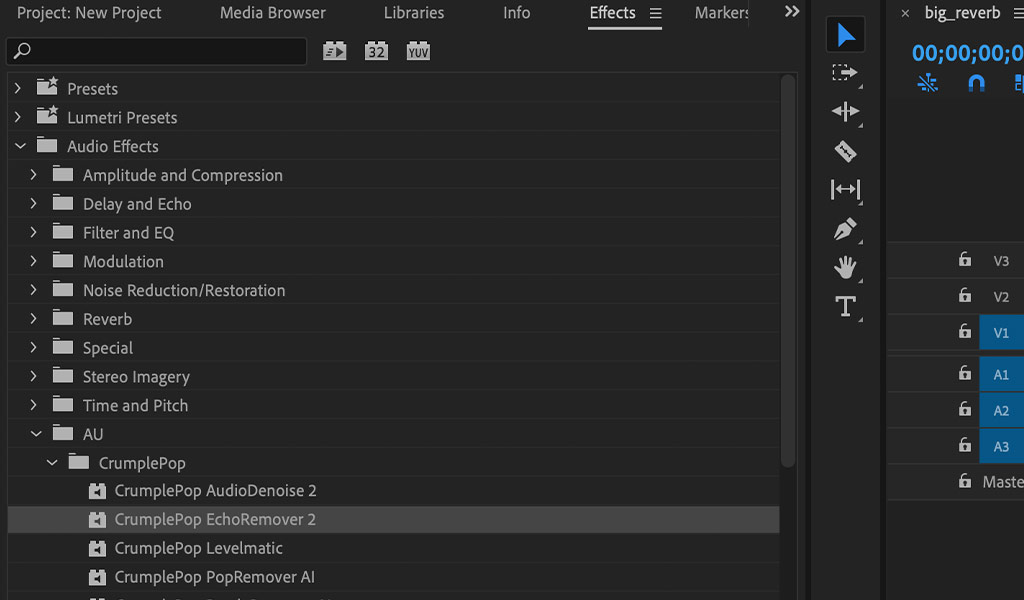
Task: Toggle A3 track targeting
Action: 1001,446
